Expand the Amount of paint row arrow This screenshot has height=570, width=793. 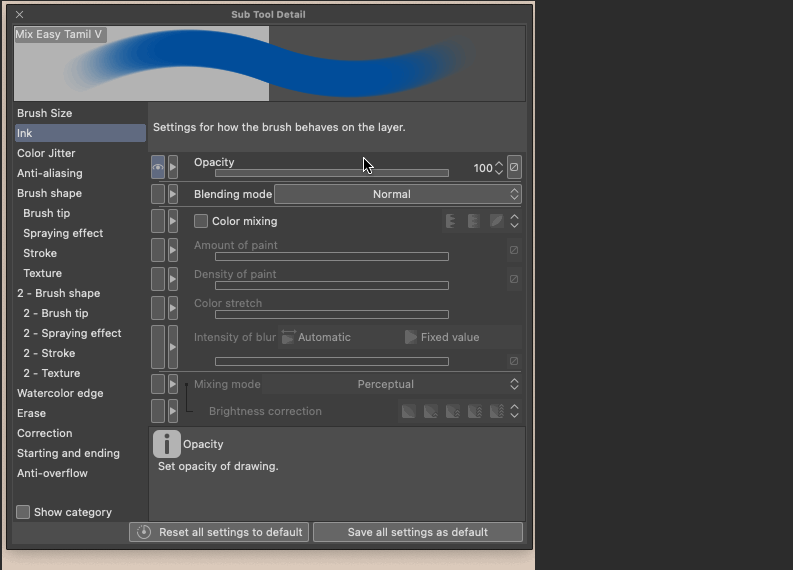pos(173,250)
